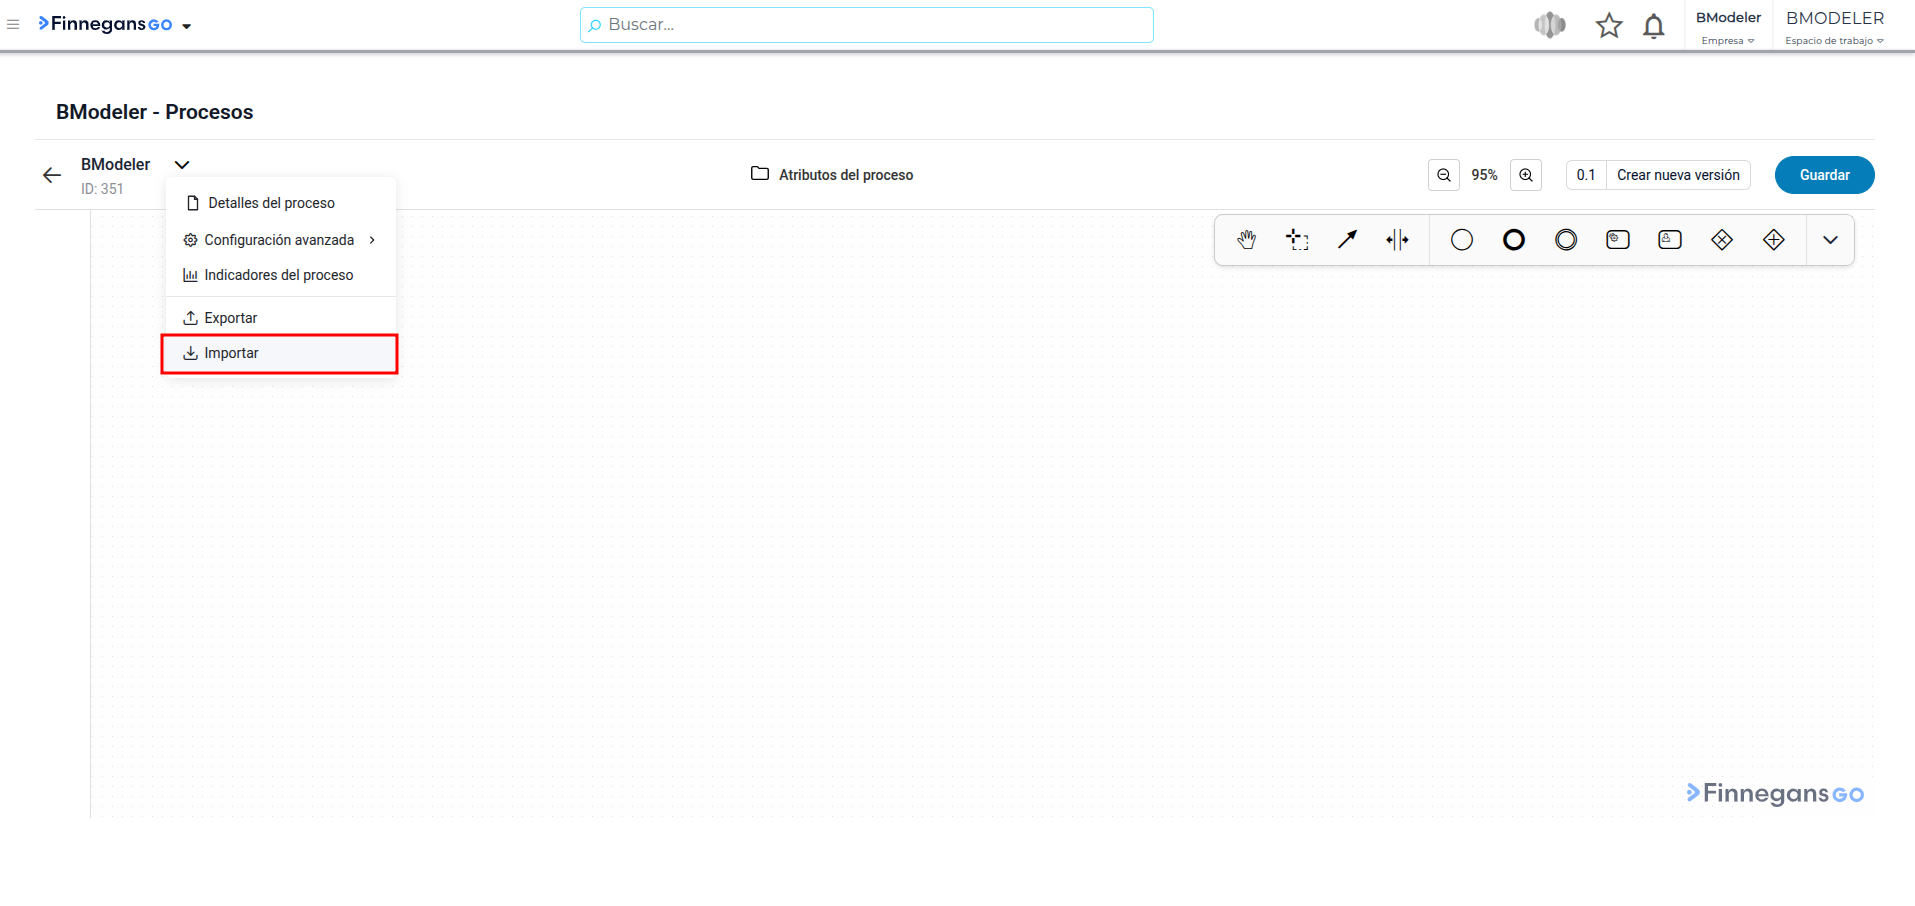Add a start event circle
This screenshot has height=906, width=1915.
coord(1462,240)
